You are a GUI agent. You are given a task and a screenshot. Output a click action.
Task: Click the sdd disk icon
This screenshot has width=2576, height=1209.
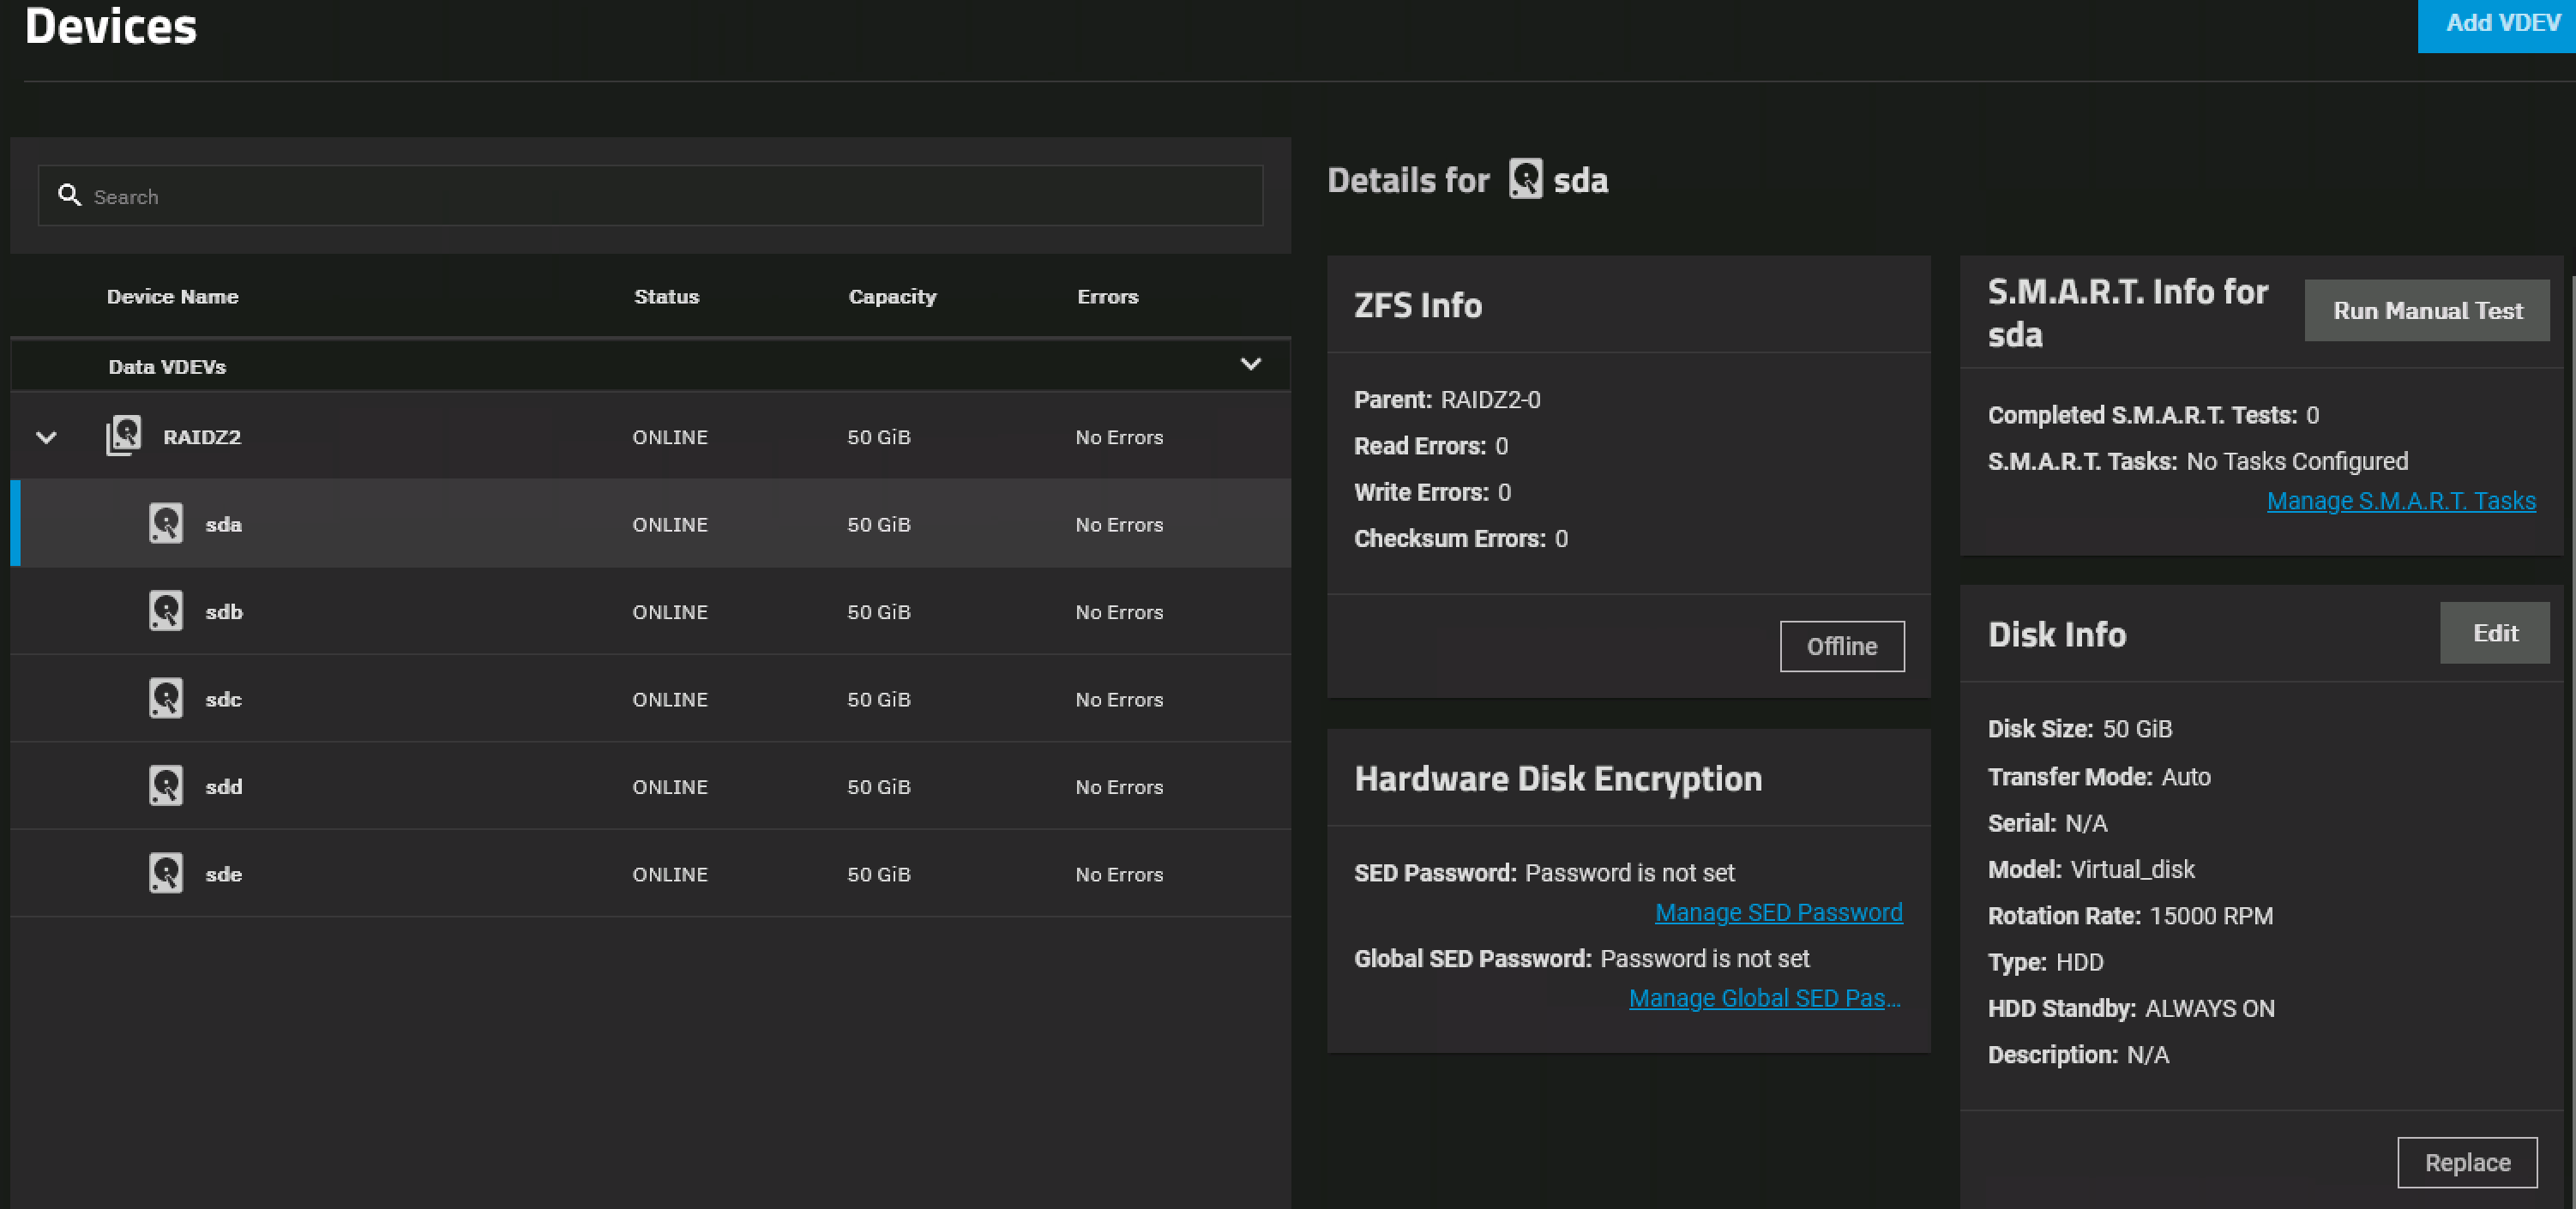(166, 786)
